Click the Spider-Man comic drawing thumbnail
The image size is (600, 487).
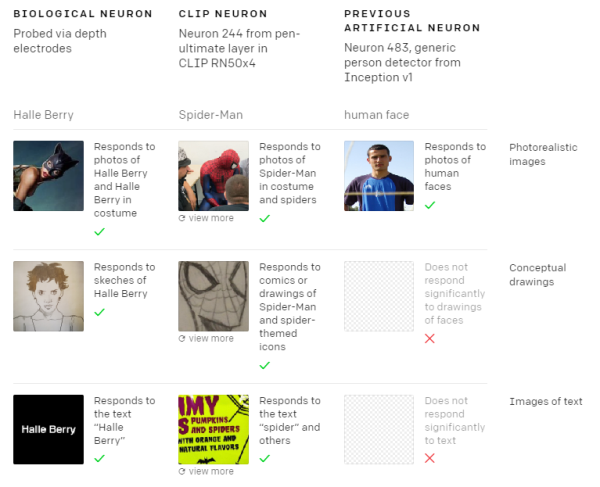click(x=213, y=296)
